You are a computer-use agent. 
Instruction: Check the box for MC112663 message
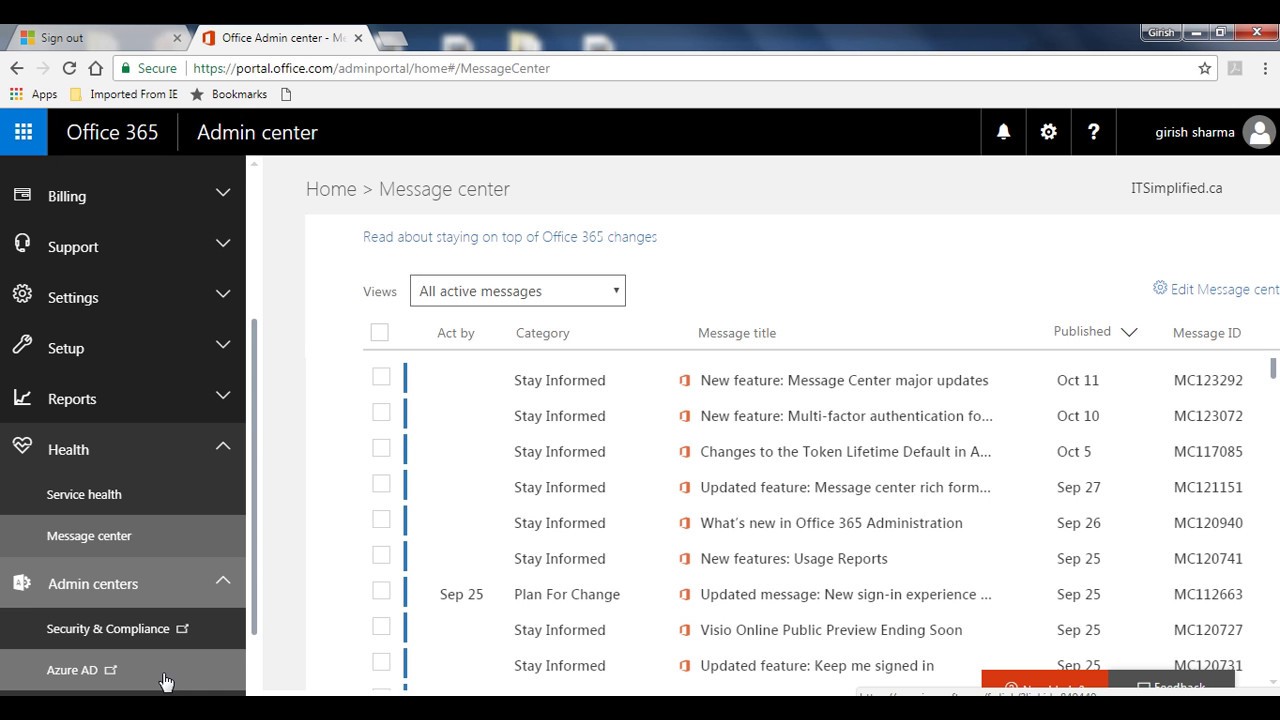tap(381, 590)
